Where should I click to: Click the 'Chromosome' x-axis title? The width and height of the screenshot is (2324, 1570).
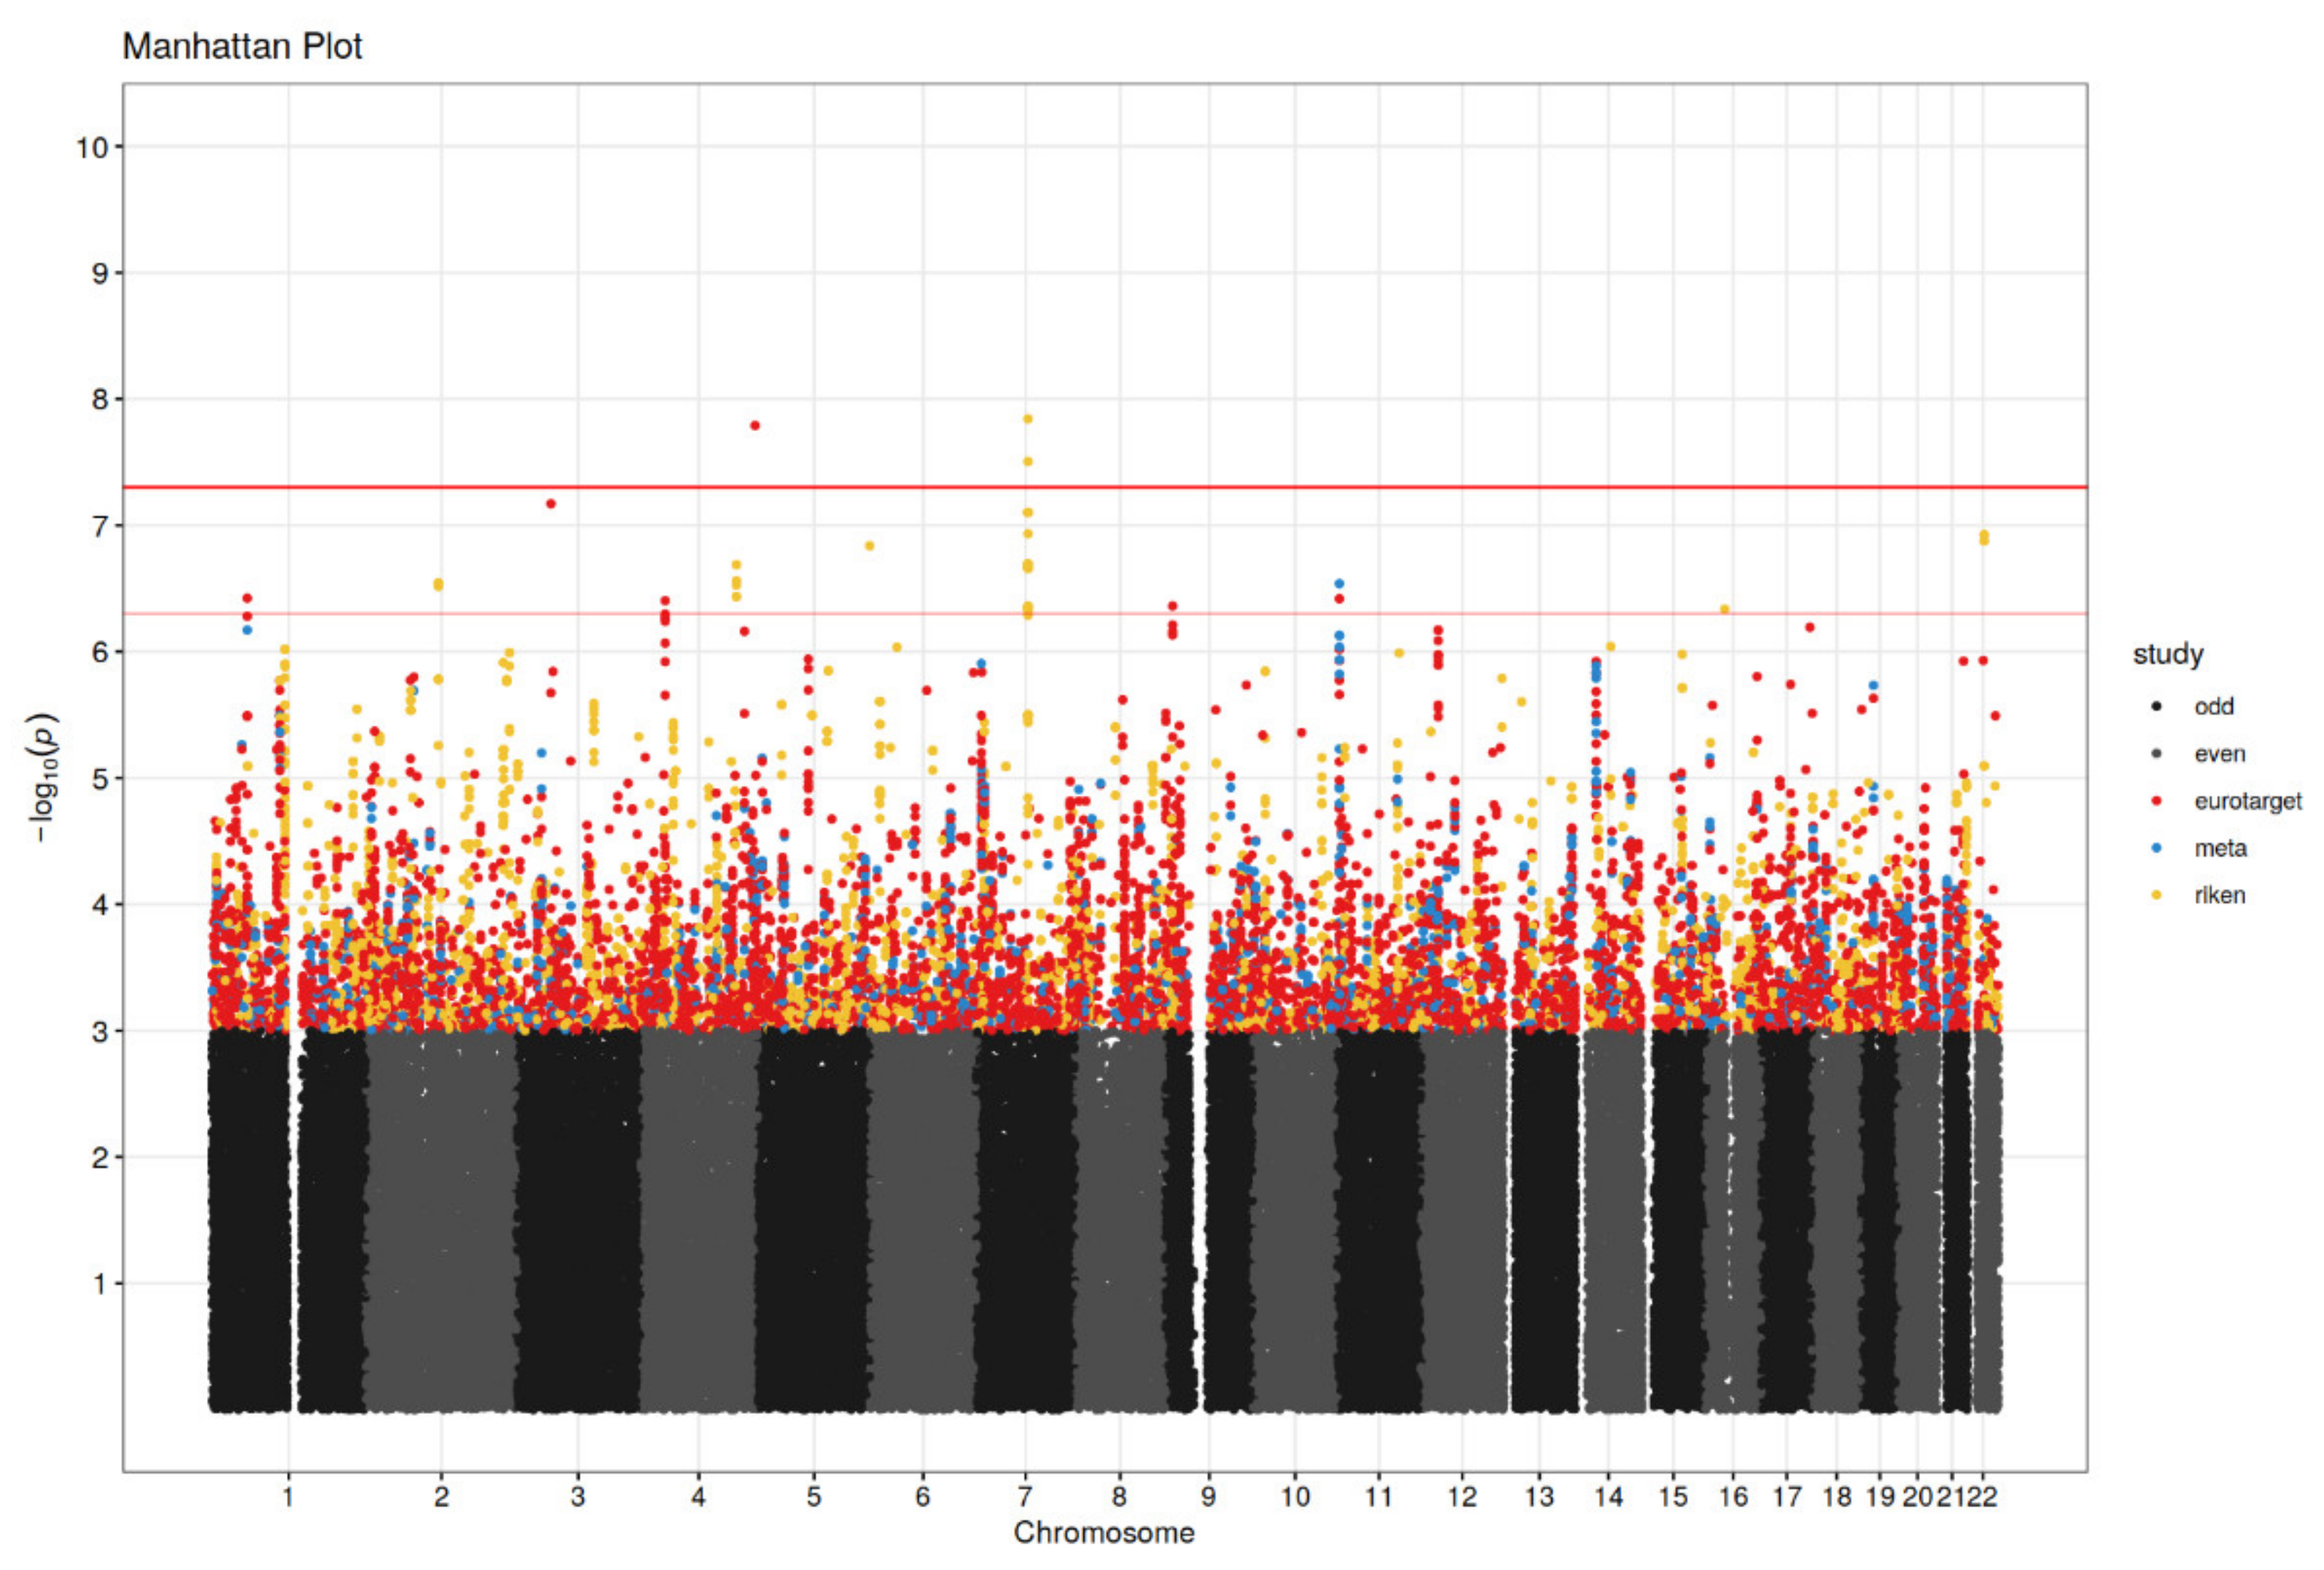[x=1103, y=1532]
